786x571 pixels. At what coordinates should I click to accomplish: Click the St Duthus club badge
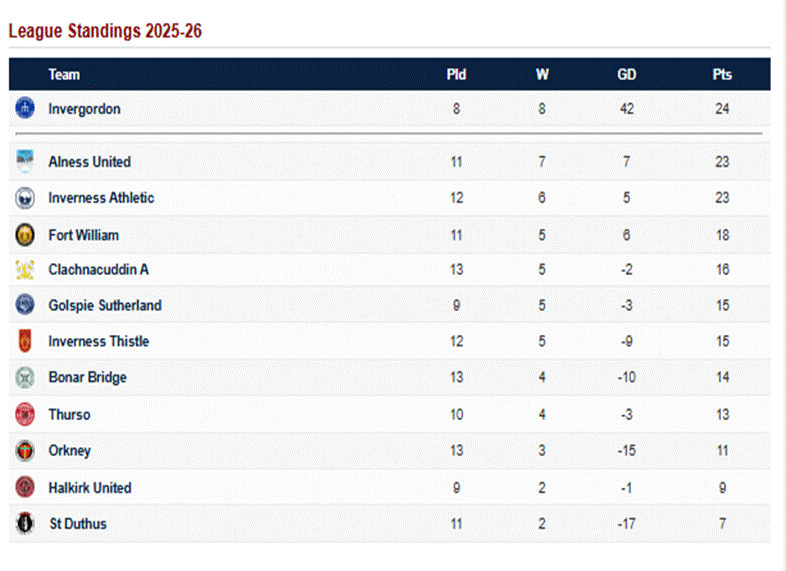coord(25,523)
